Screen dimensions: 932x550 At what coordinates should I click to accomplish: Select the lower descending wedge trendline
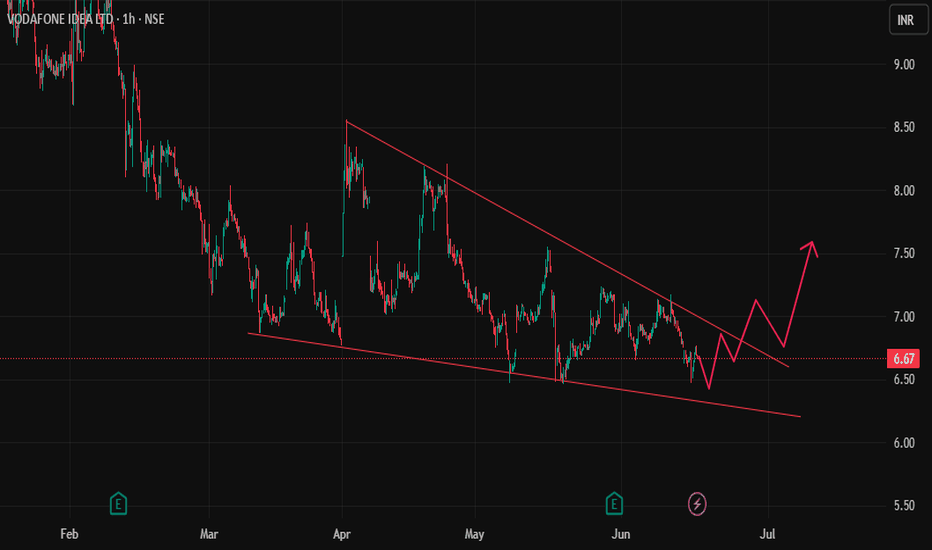point(524,375)
